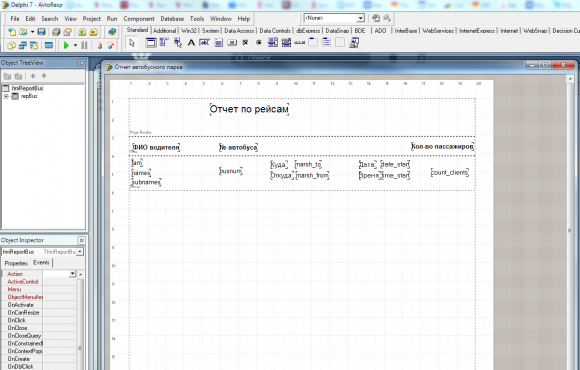Open the Object Inspector component selector dropdown

80,252
